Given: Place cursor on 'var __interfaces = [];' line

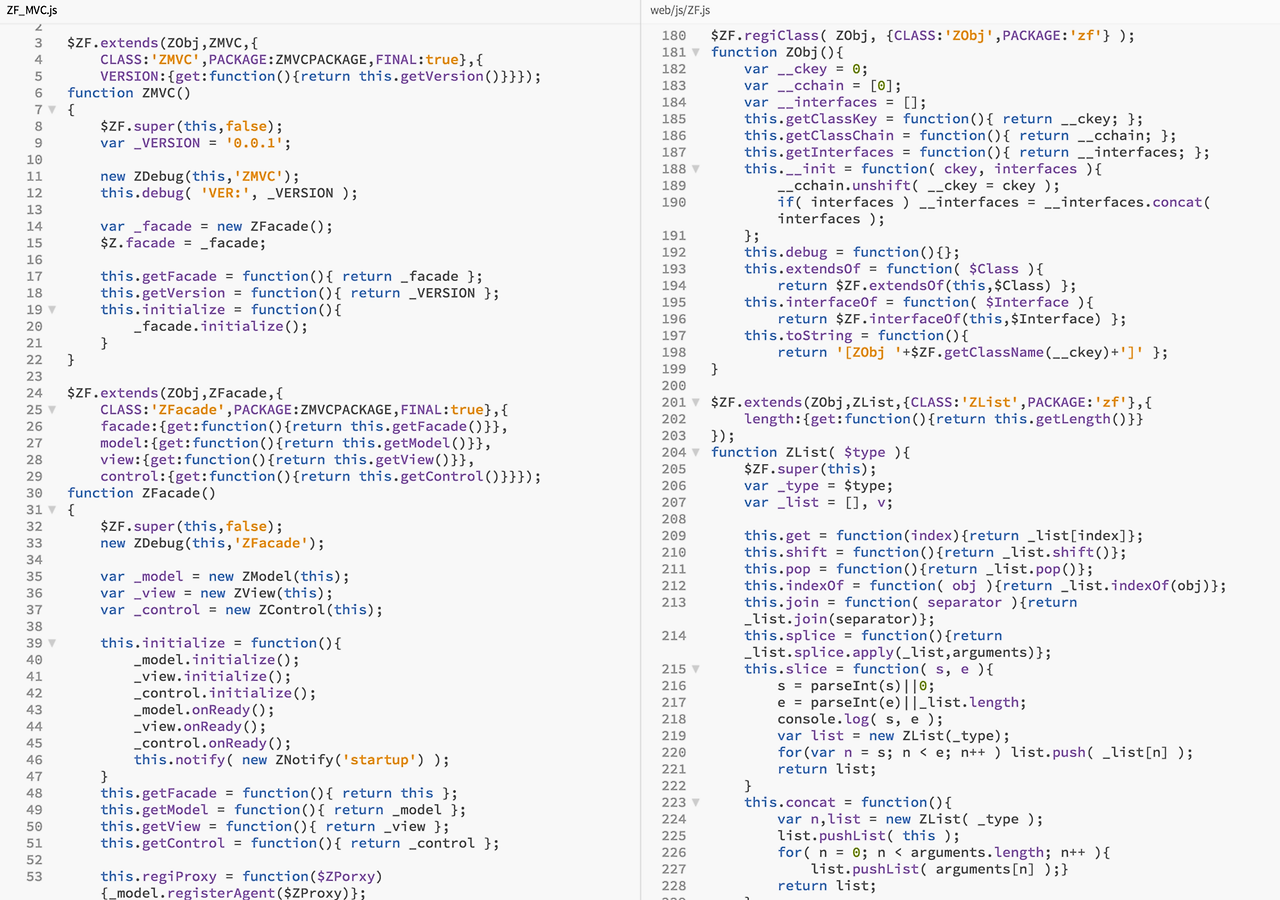Looking at the screenshot, I should coord(835,102).
